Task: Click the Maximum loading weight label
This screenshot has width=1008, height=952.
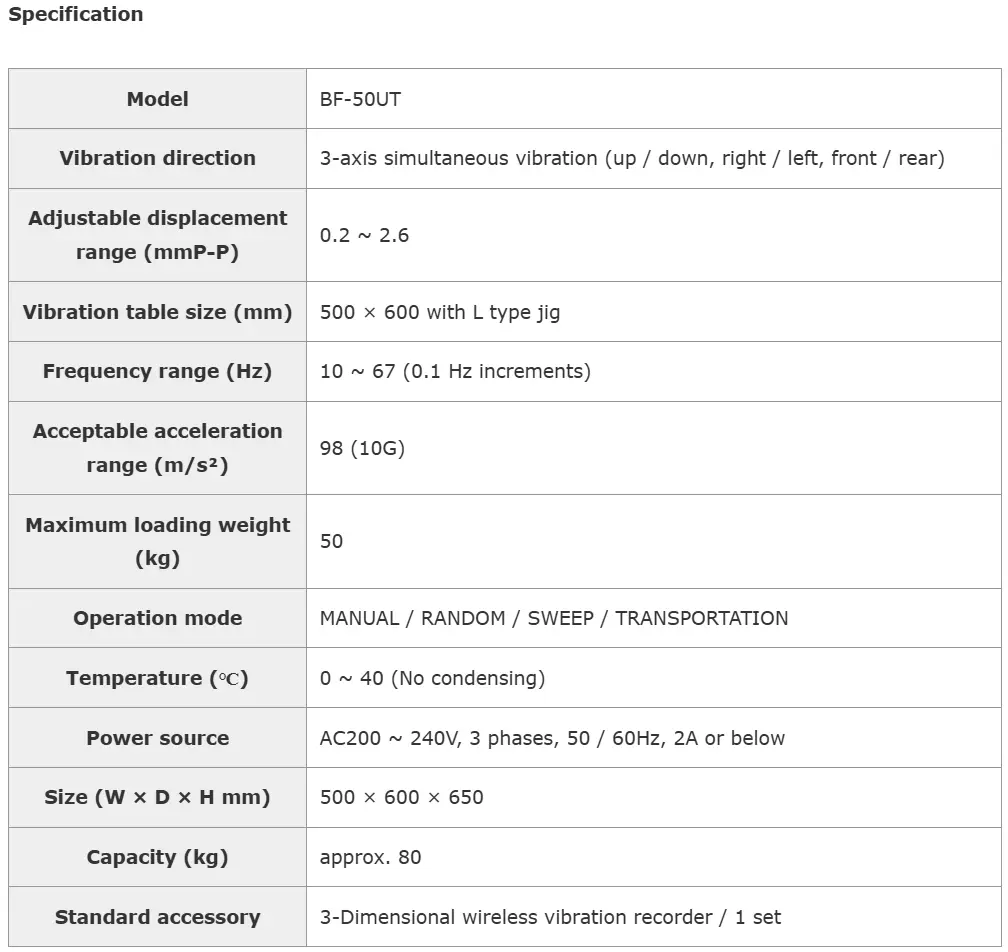Action: (x=157, y=541)
